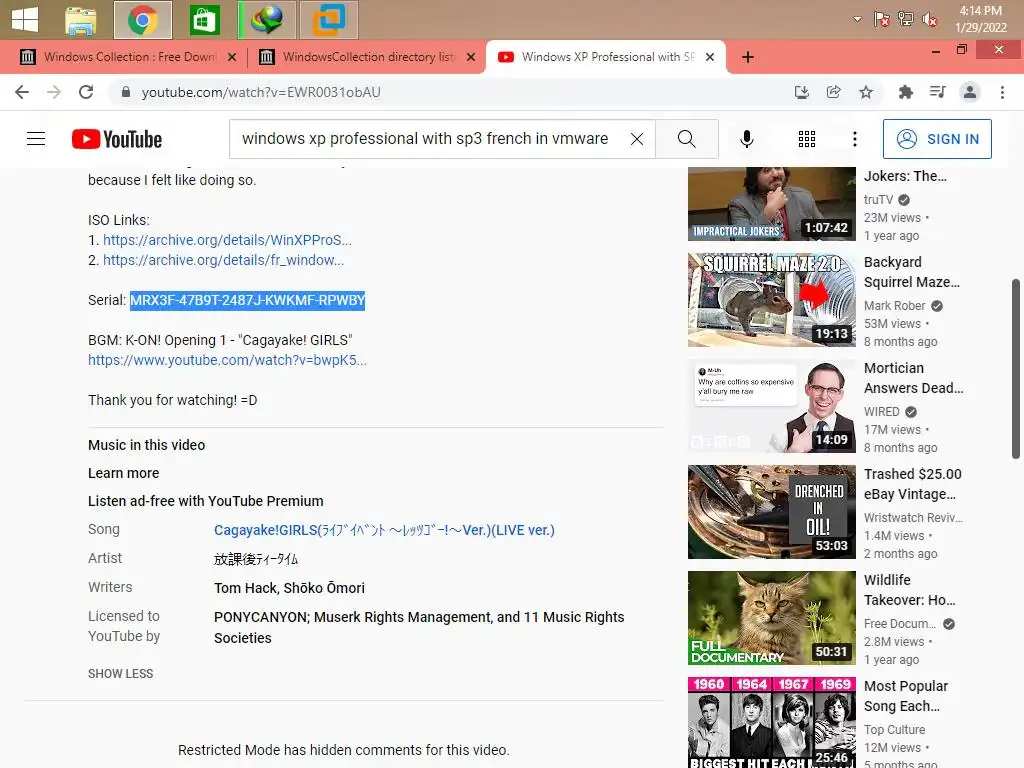Click the SIGN IN button
The width and height of the screenshot is (1024, 768).
[x=937, y=138]
